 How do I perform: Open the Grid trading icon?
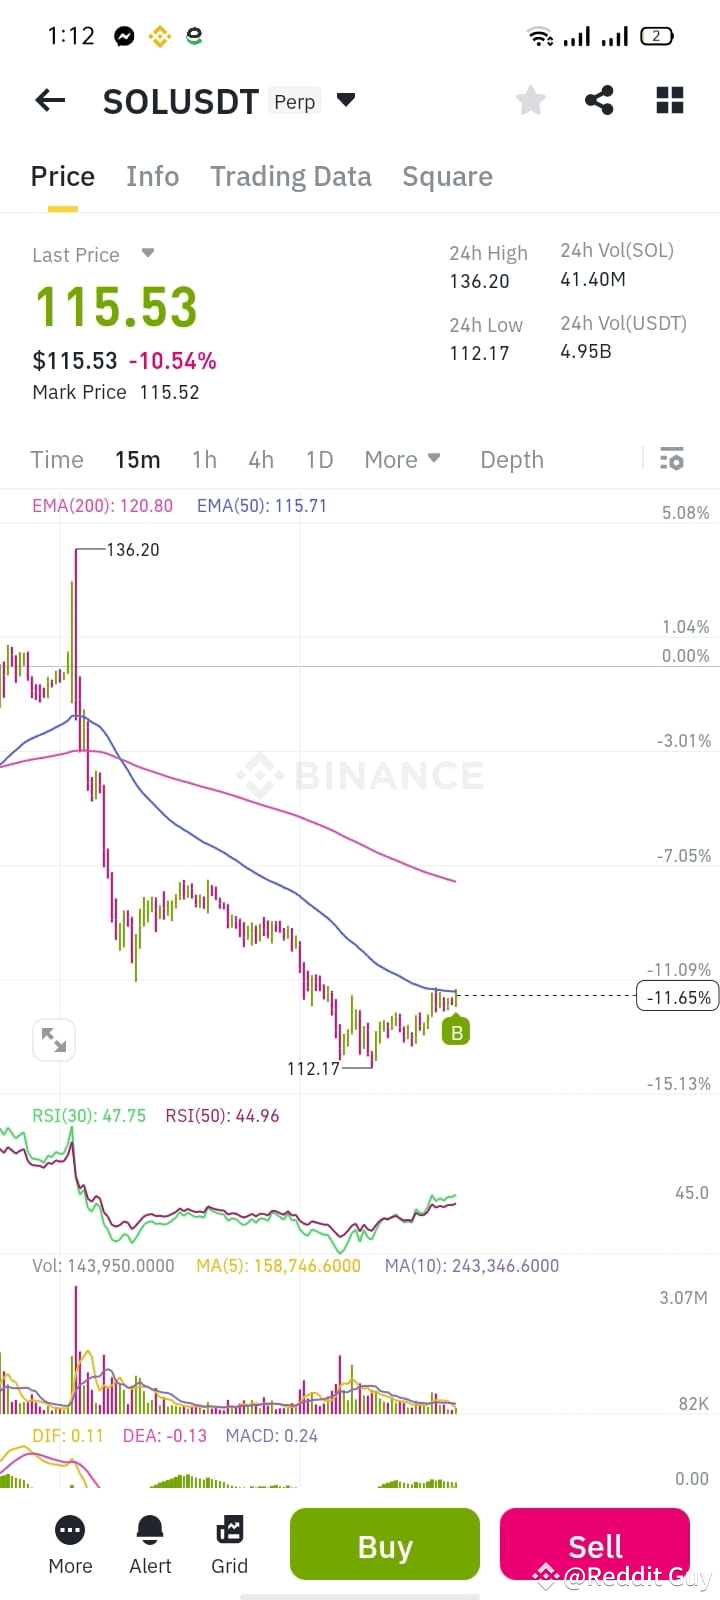[229, 1545]
